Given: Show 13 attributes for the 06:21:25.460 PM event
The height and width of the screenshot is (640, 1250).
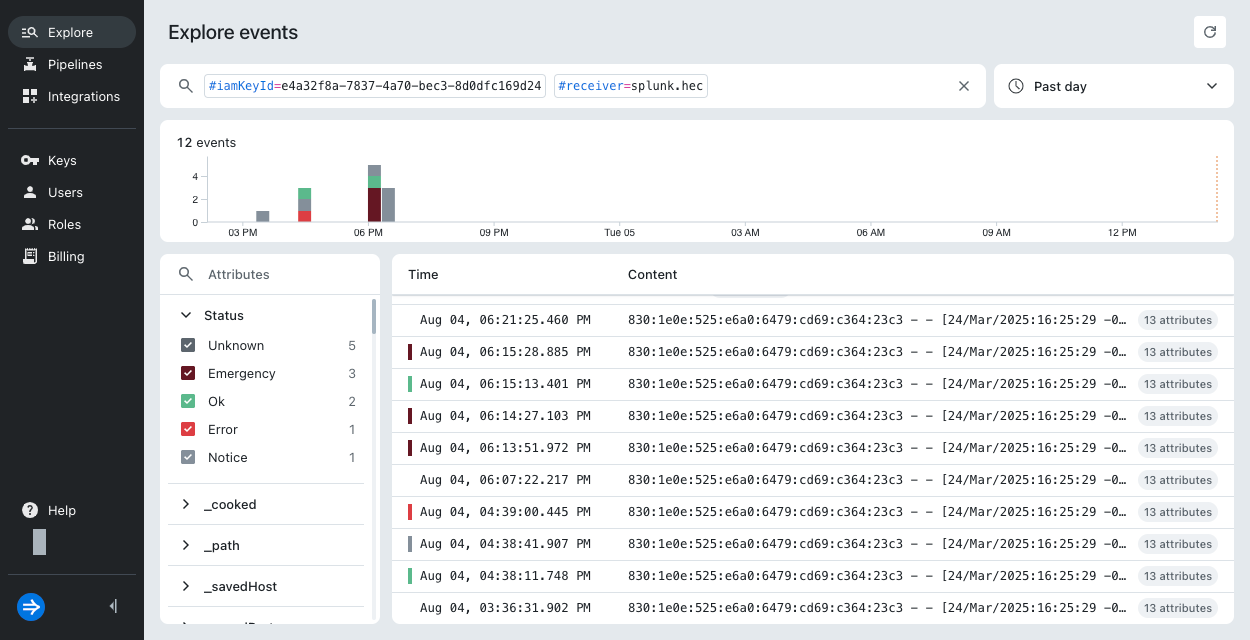Looking at the screenshot, I should [x=1177, y=320].
